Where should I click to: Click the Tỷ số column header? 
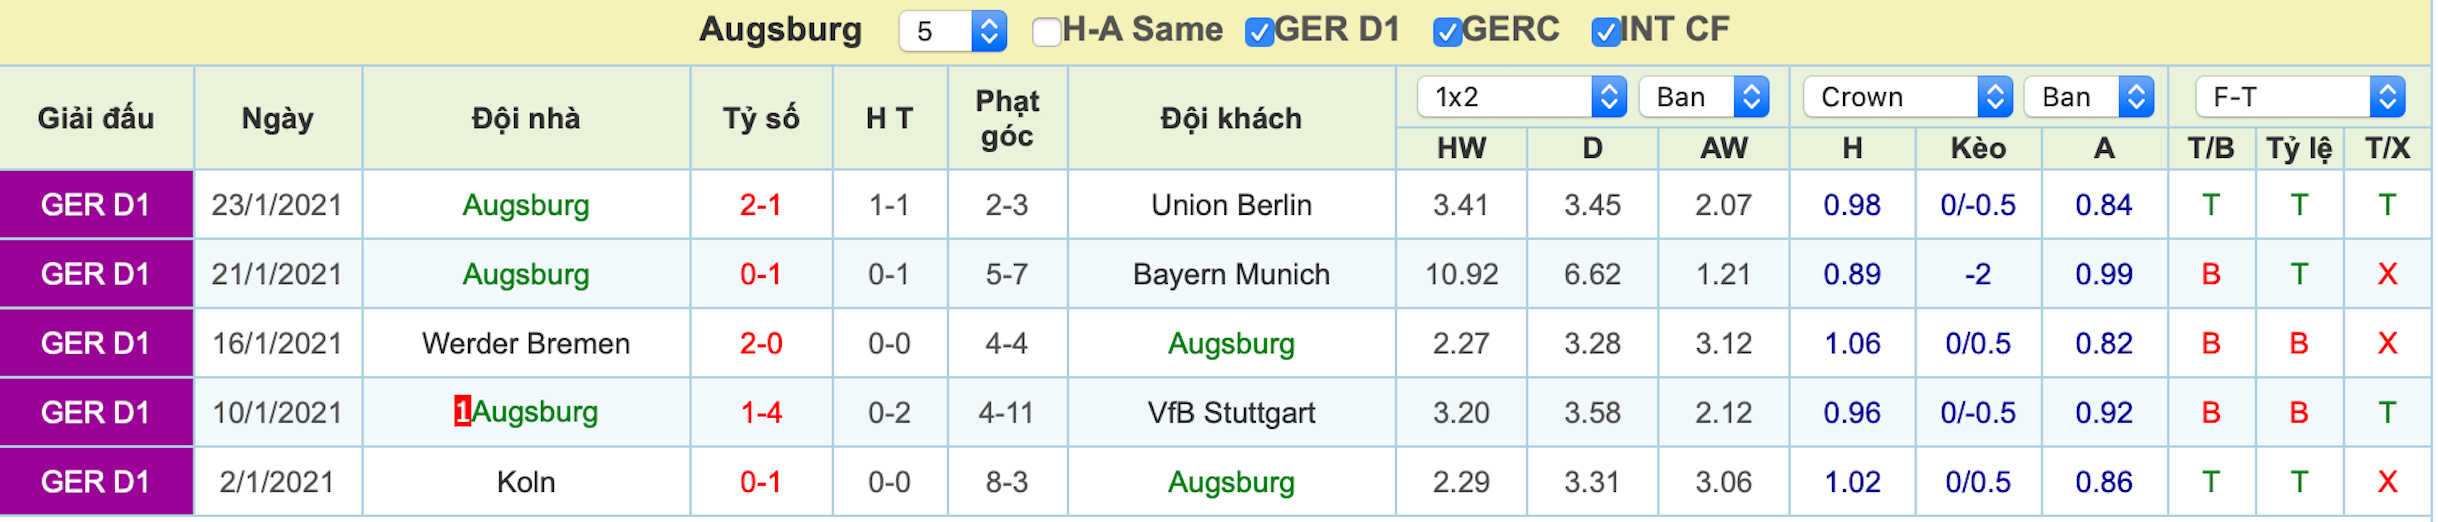coord(761,118)
